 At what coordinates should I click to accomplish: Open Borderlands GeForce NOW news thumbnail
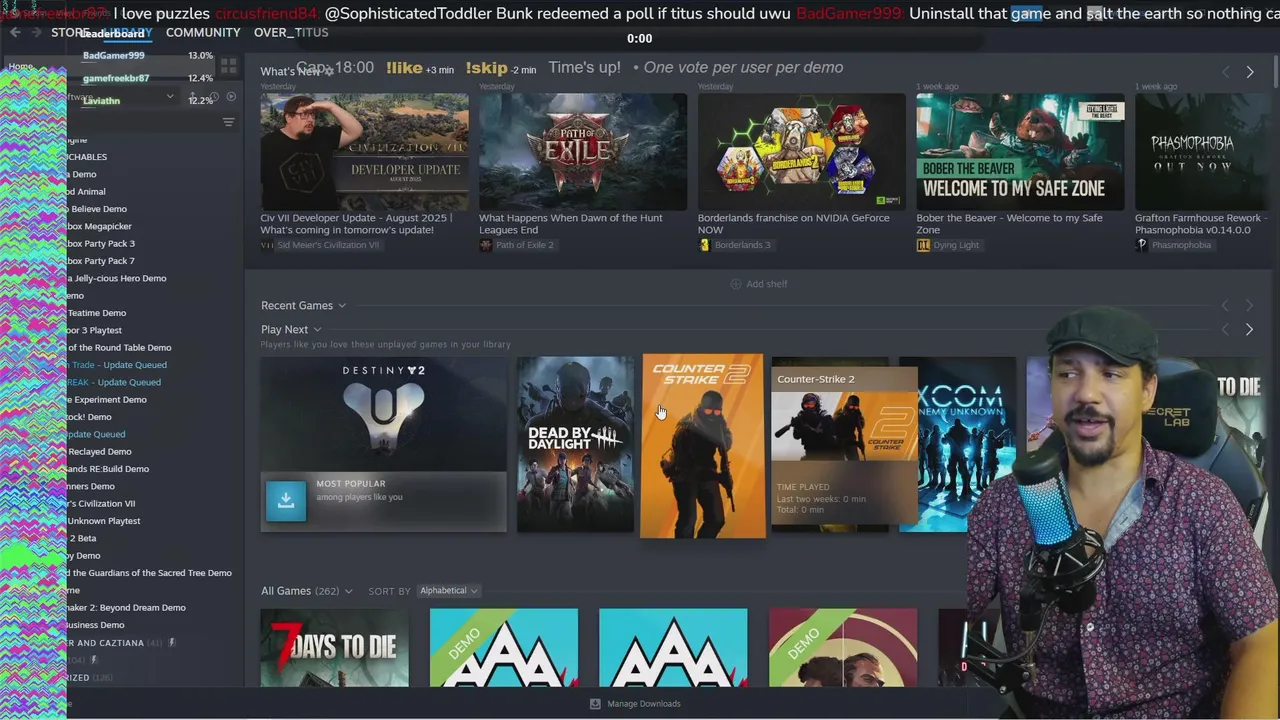[x=802, y=152]
